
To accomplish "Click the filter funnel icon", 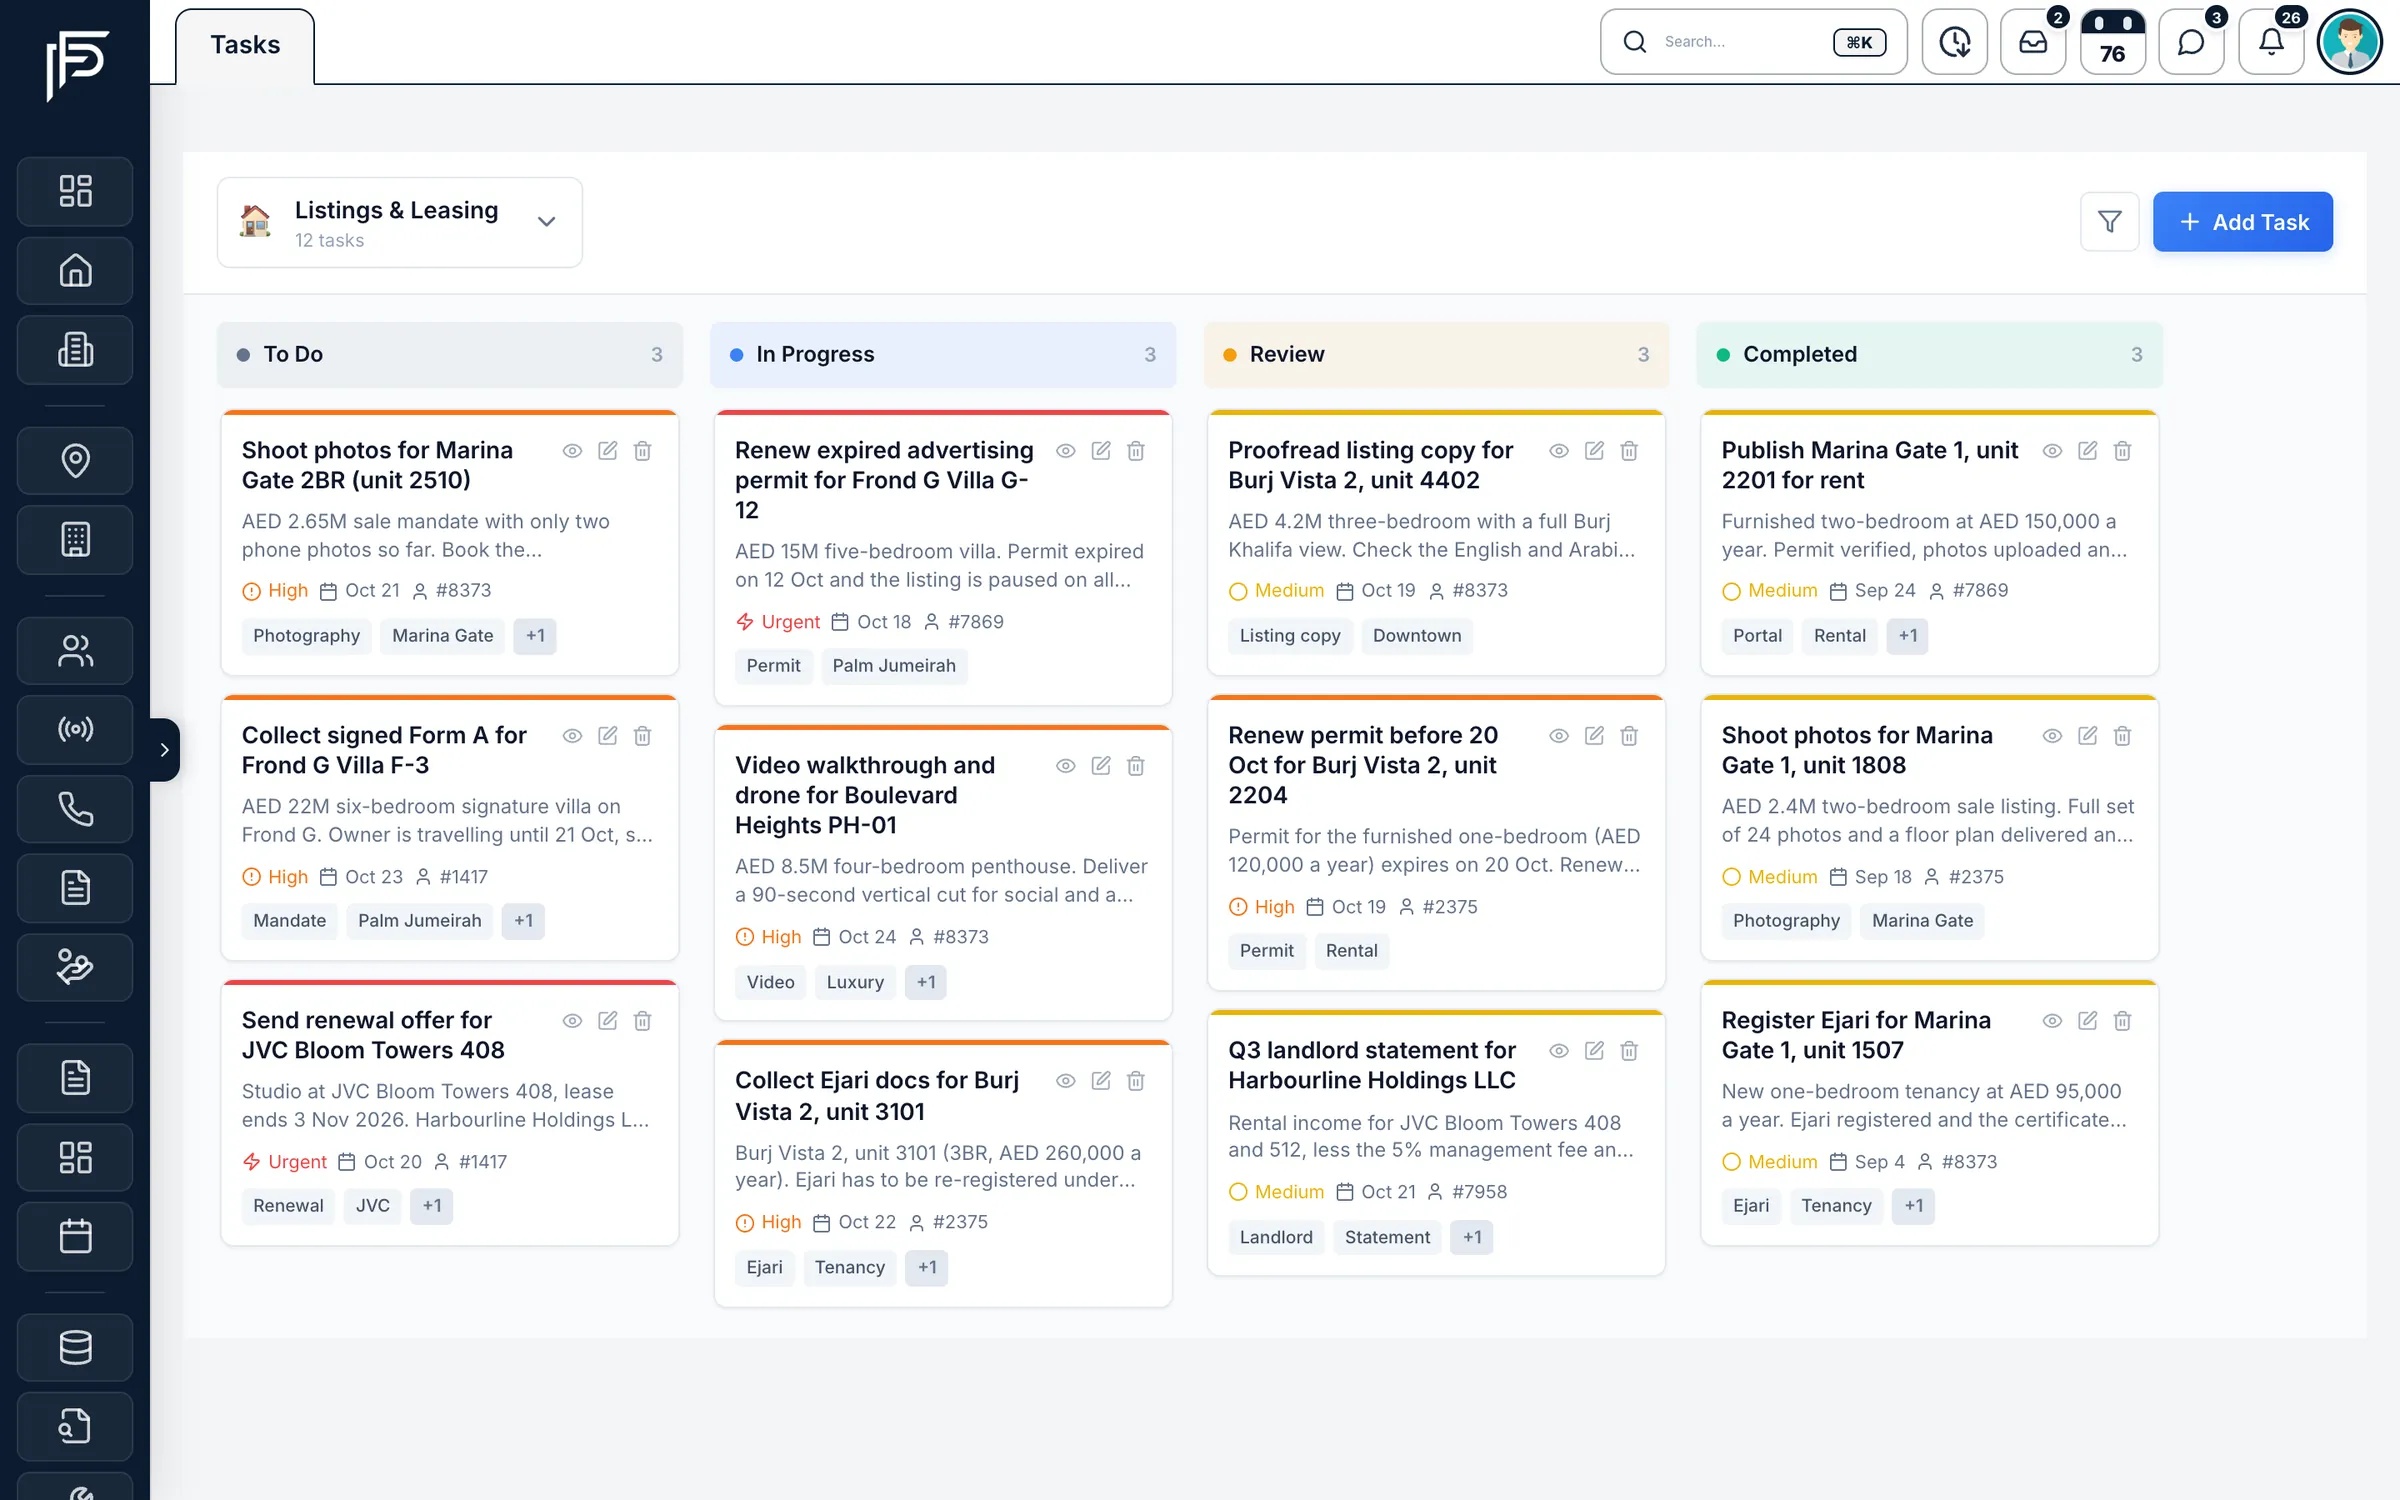I will click(x=2109, y=222).
